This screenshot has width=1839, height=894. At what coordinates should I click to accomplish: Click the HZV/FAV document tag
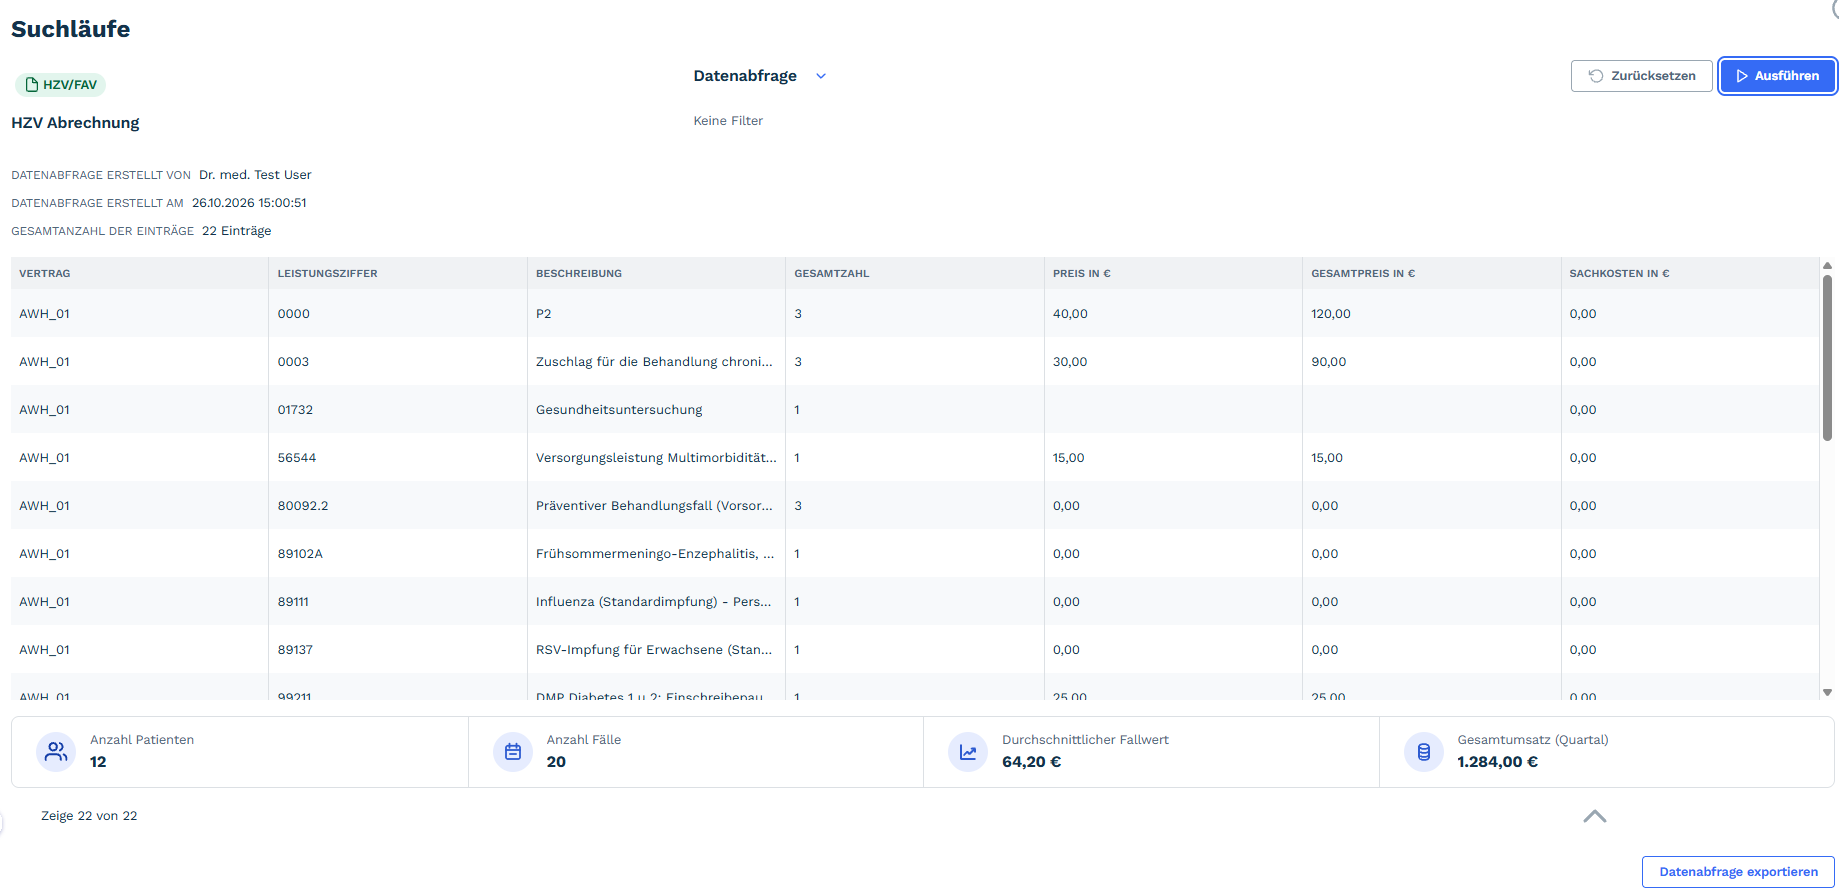tap(61, 85)
